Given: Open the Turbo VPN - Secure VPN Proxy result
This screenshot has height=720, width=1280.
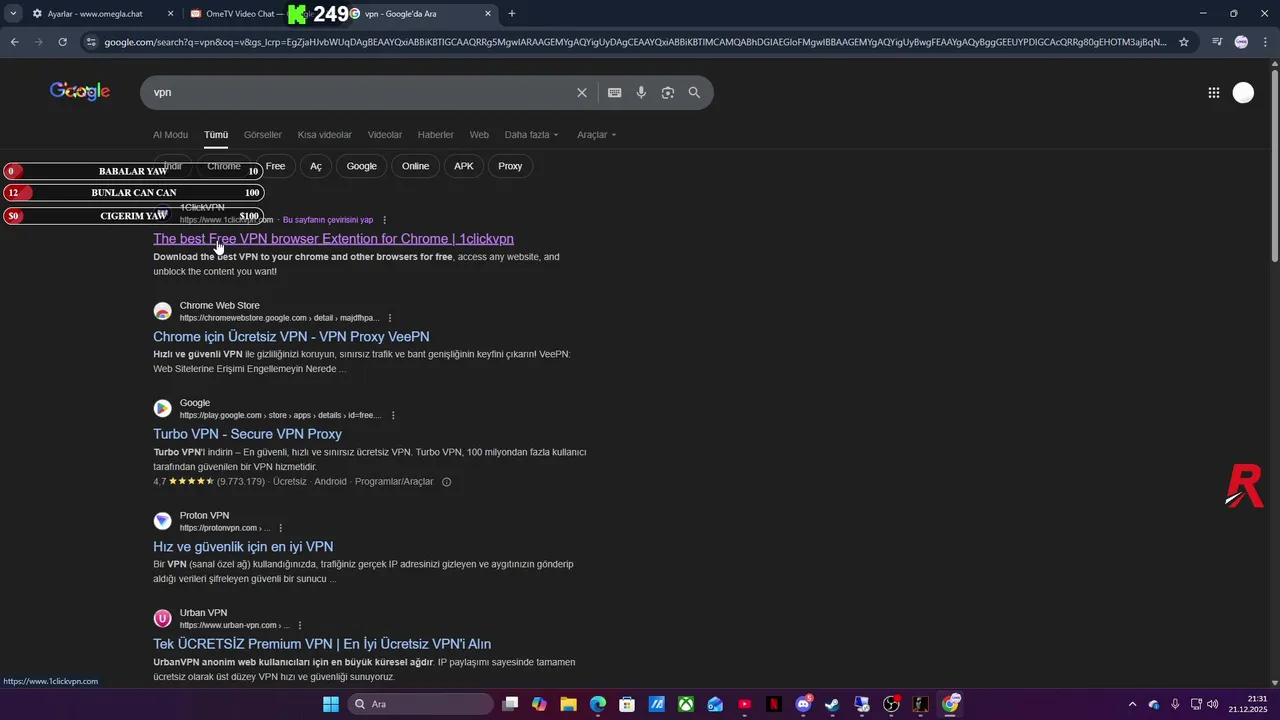Looking at the screenshot, I should [247, 434].
